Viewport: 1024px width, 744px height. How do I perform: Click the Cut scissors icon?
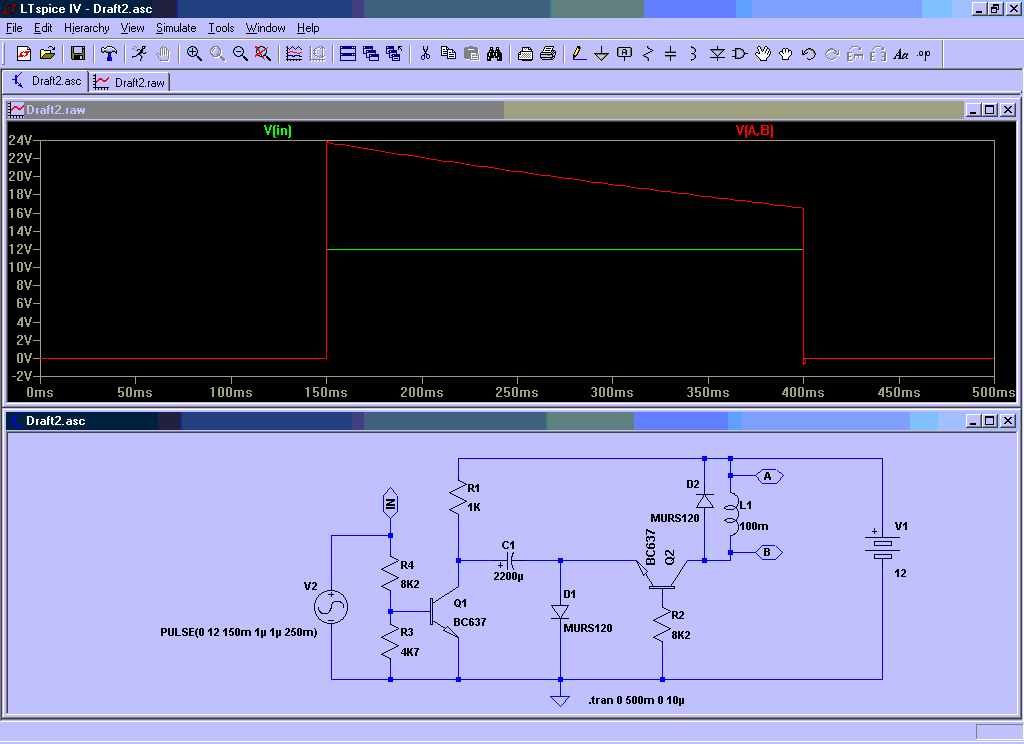pos(425,54)
